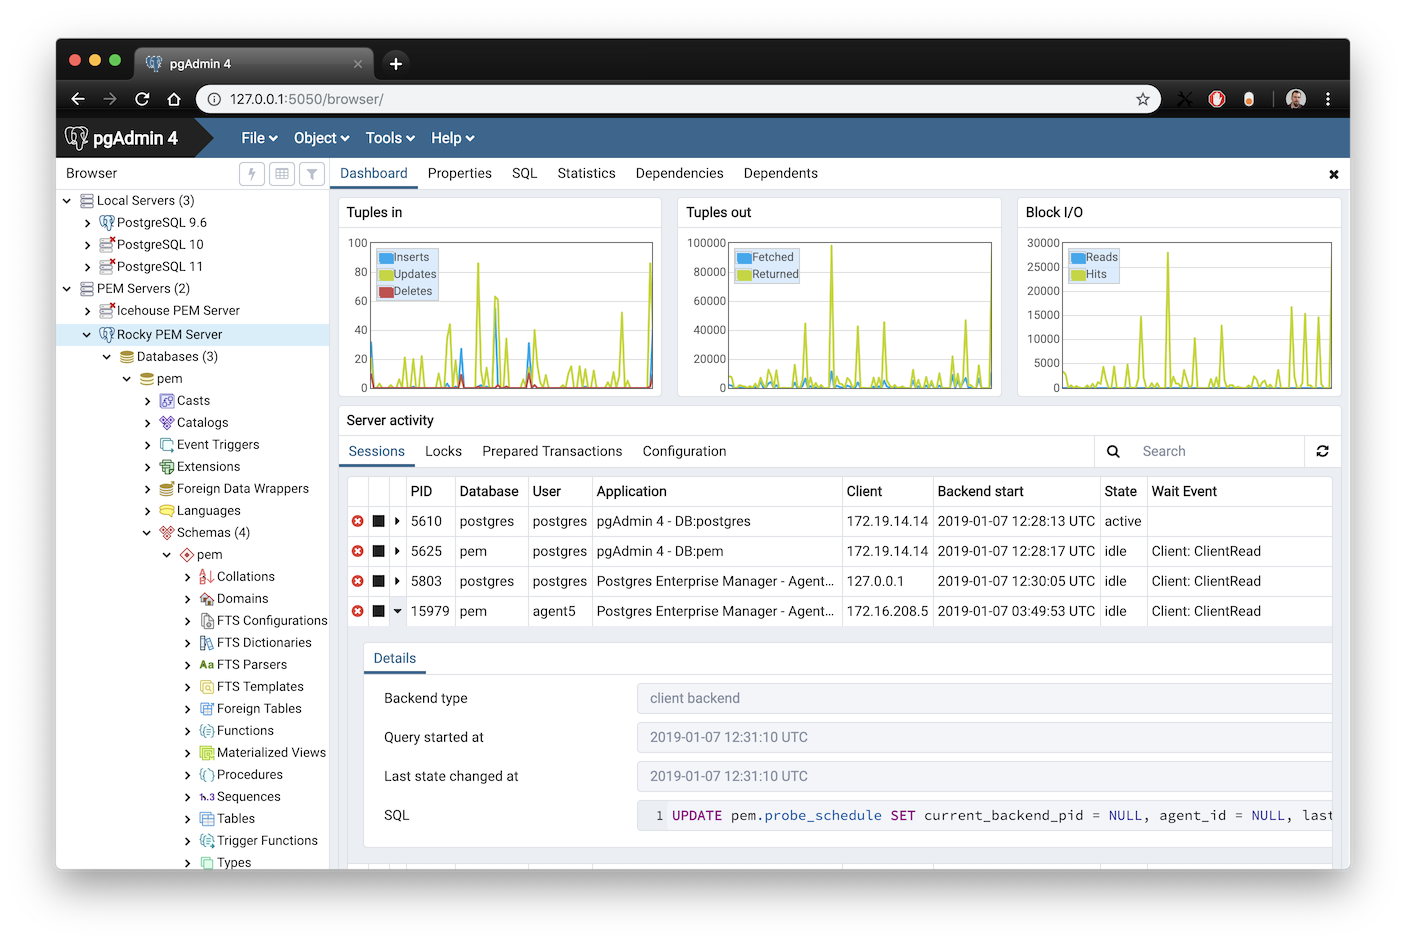Refresh the server activity list
This screenshot has height=943, width=1406.
tap(1322, 451)
